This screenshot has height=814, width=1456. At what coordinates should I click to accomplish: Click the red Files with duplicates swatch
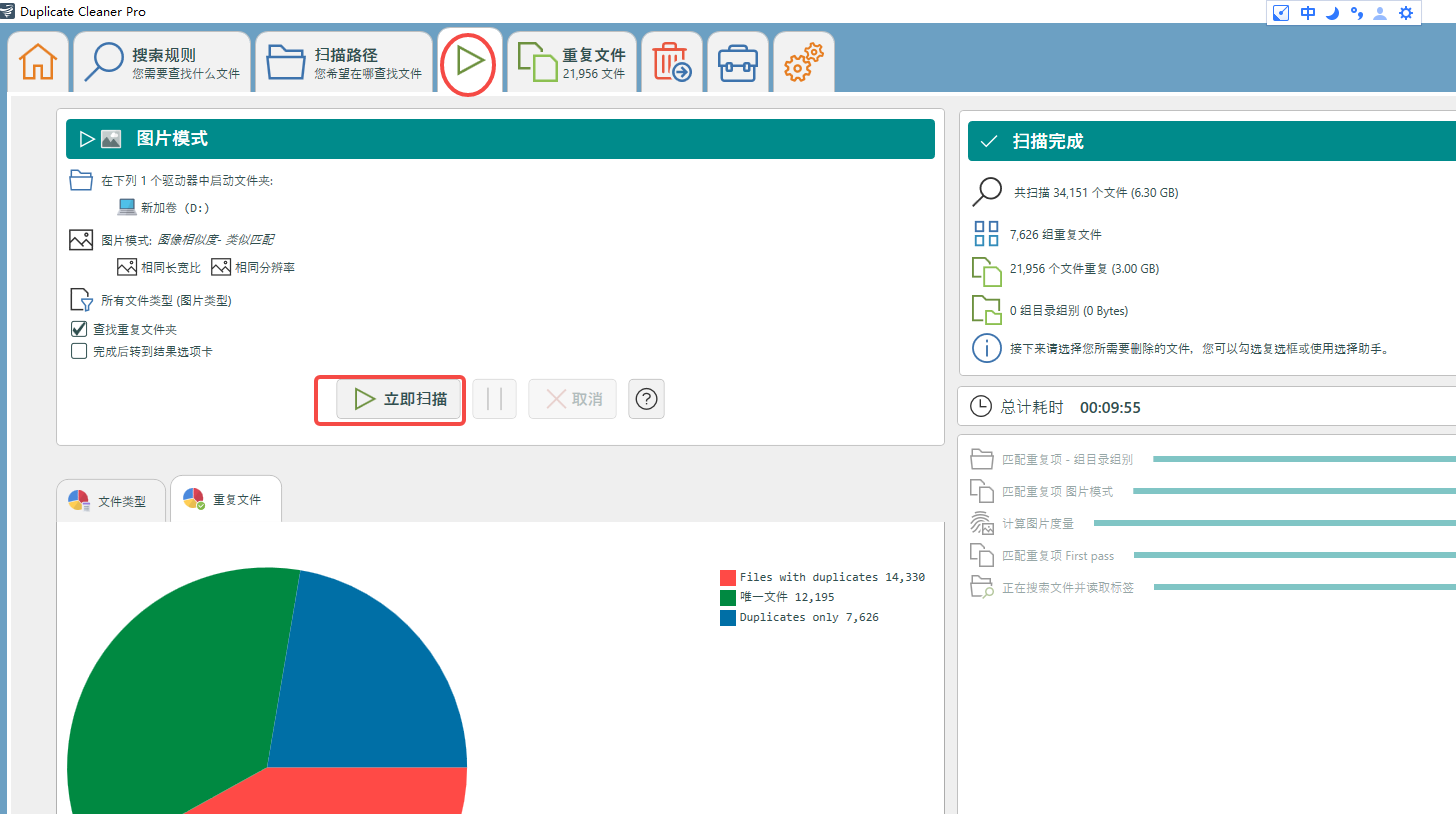click(x=728, y=577)
